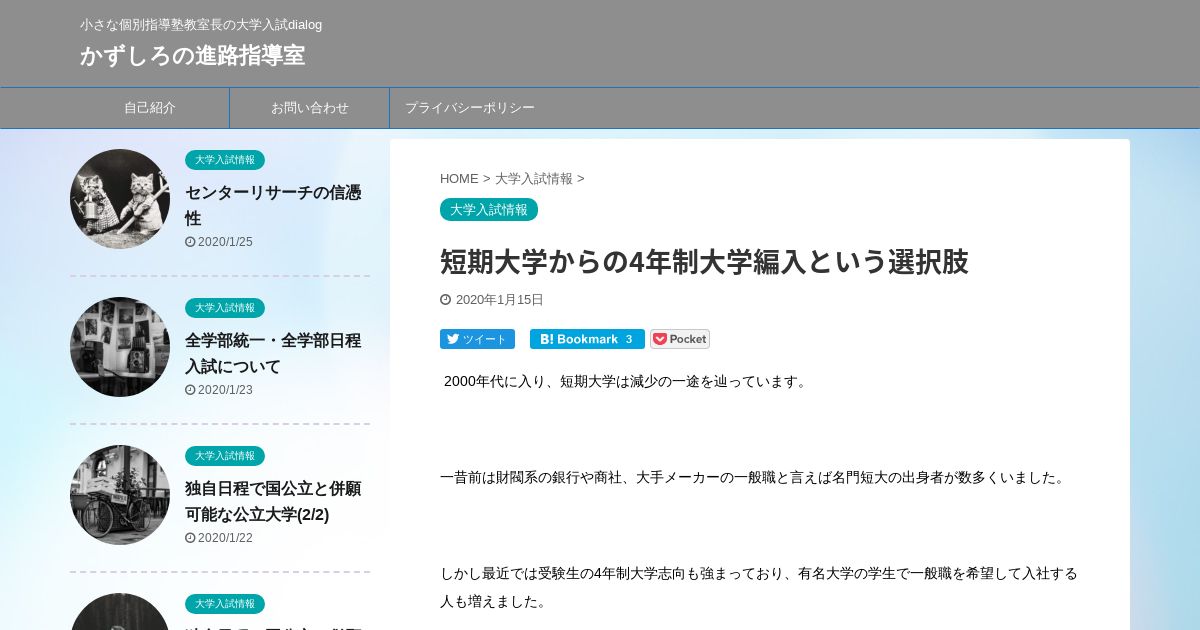The width and height of the screenshot is (1200, 630).
Task: Click the camera shop thumbnail for 全学部統一 post
Action: tap(120, 347)
